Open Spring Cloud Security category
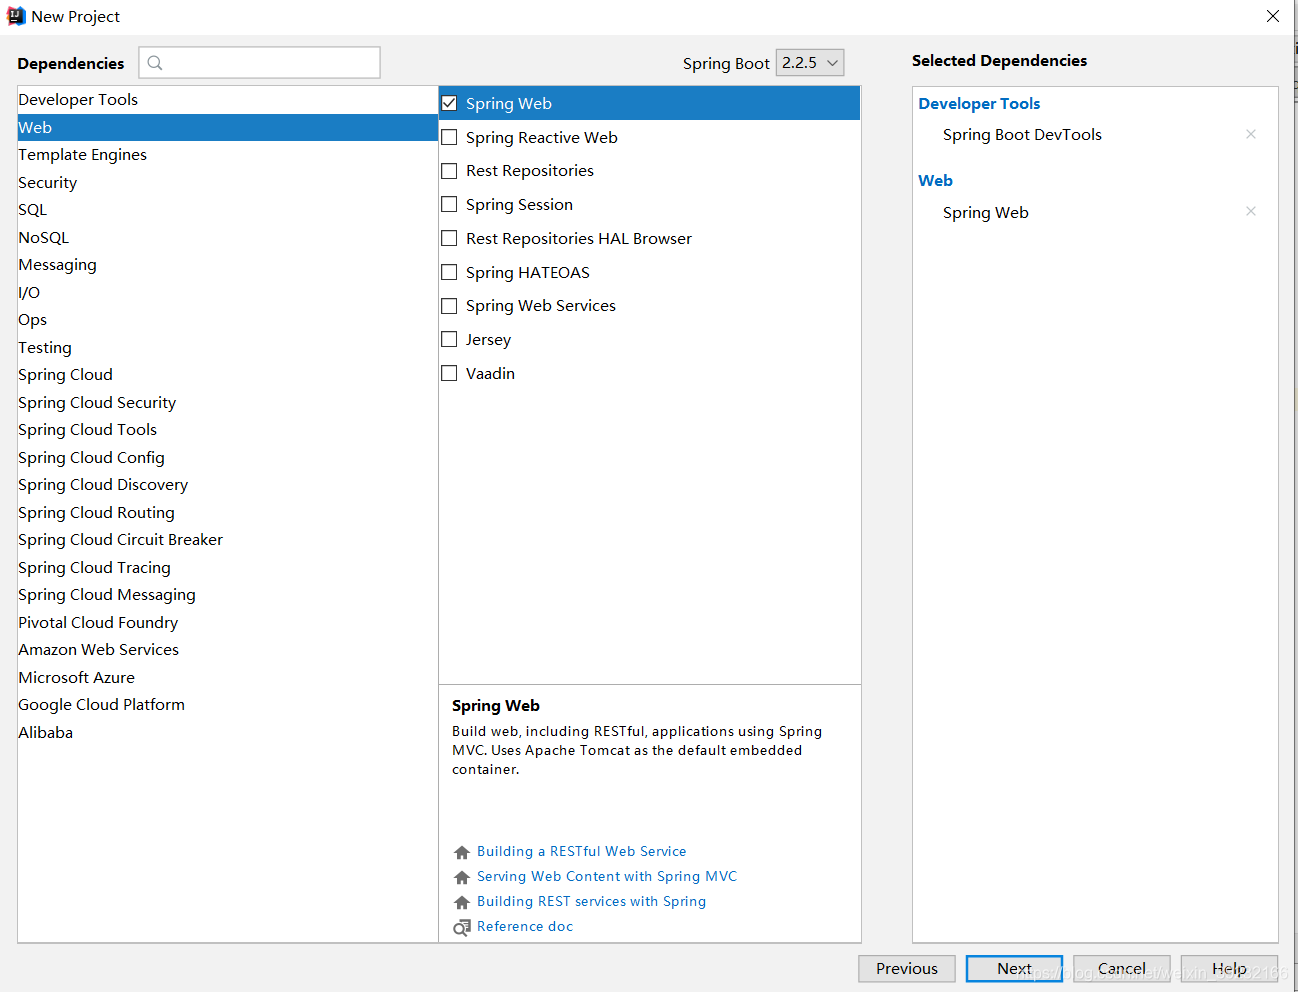This screenshot has height=992, width=1298. [228, 402]
